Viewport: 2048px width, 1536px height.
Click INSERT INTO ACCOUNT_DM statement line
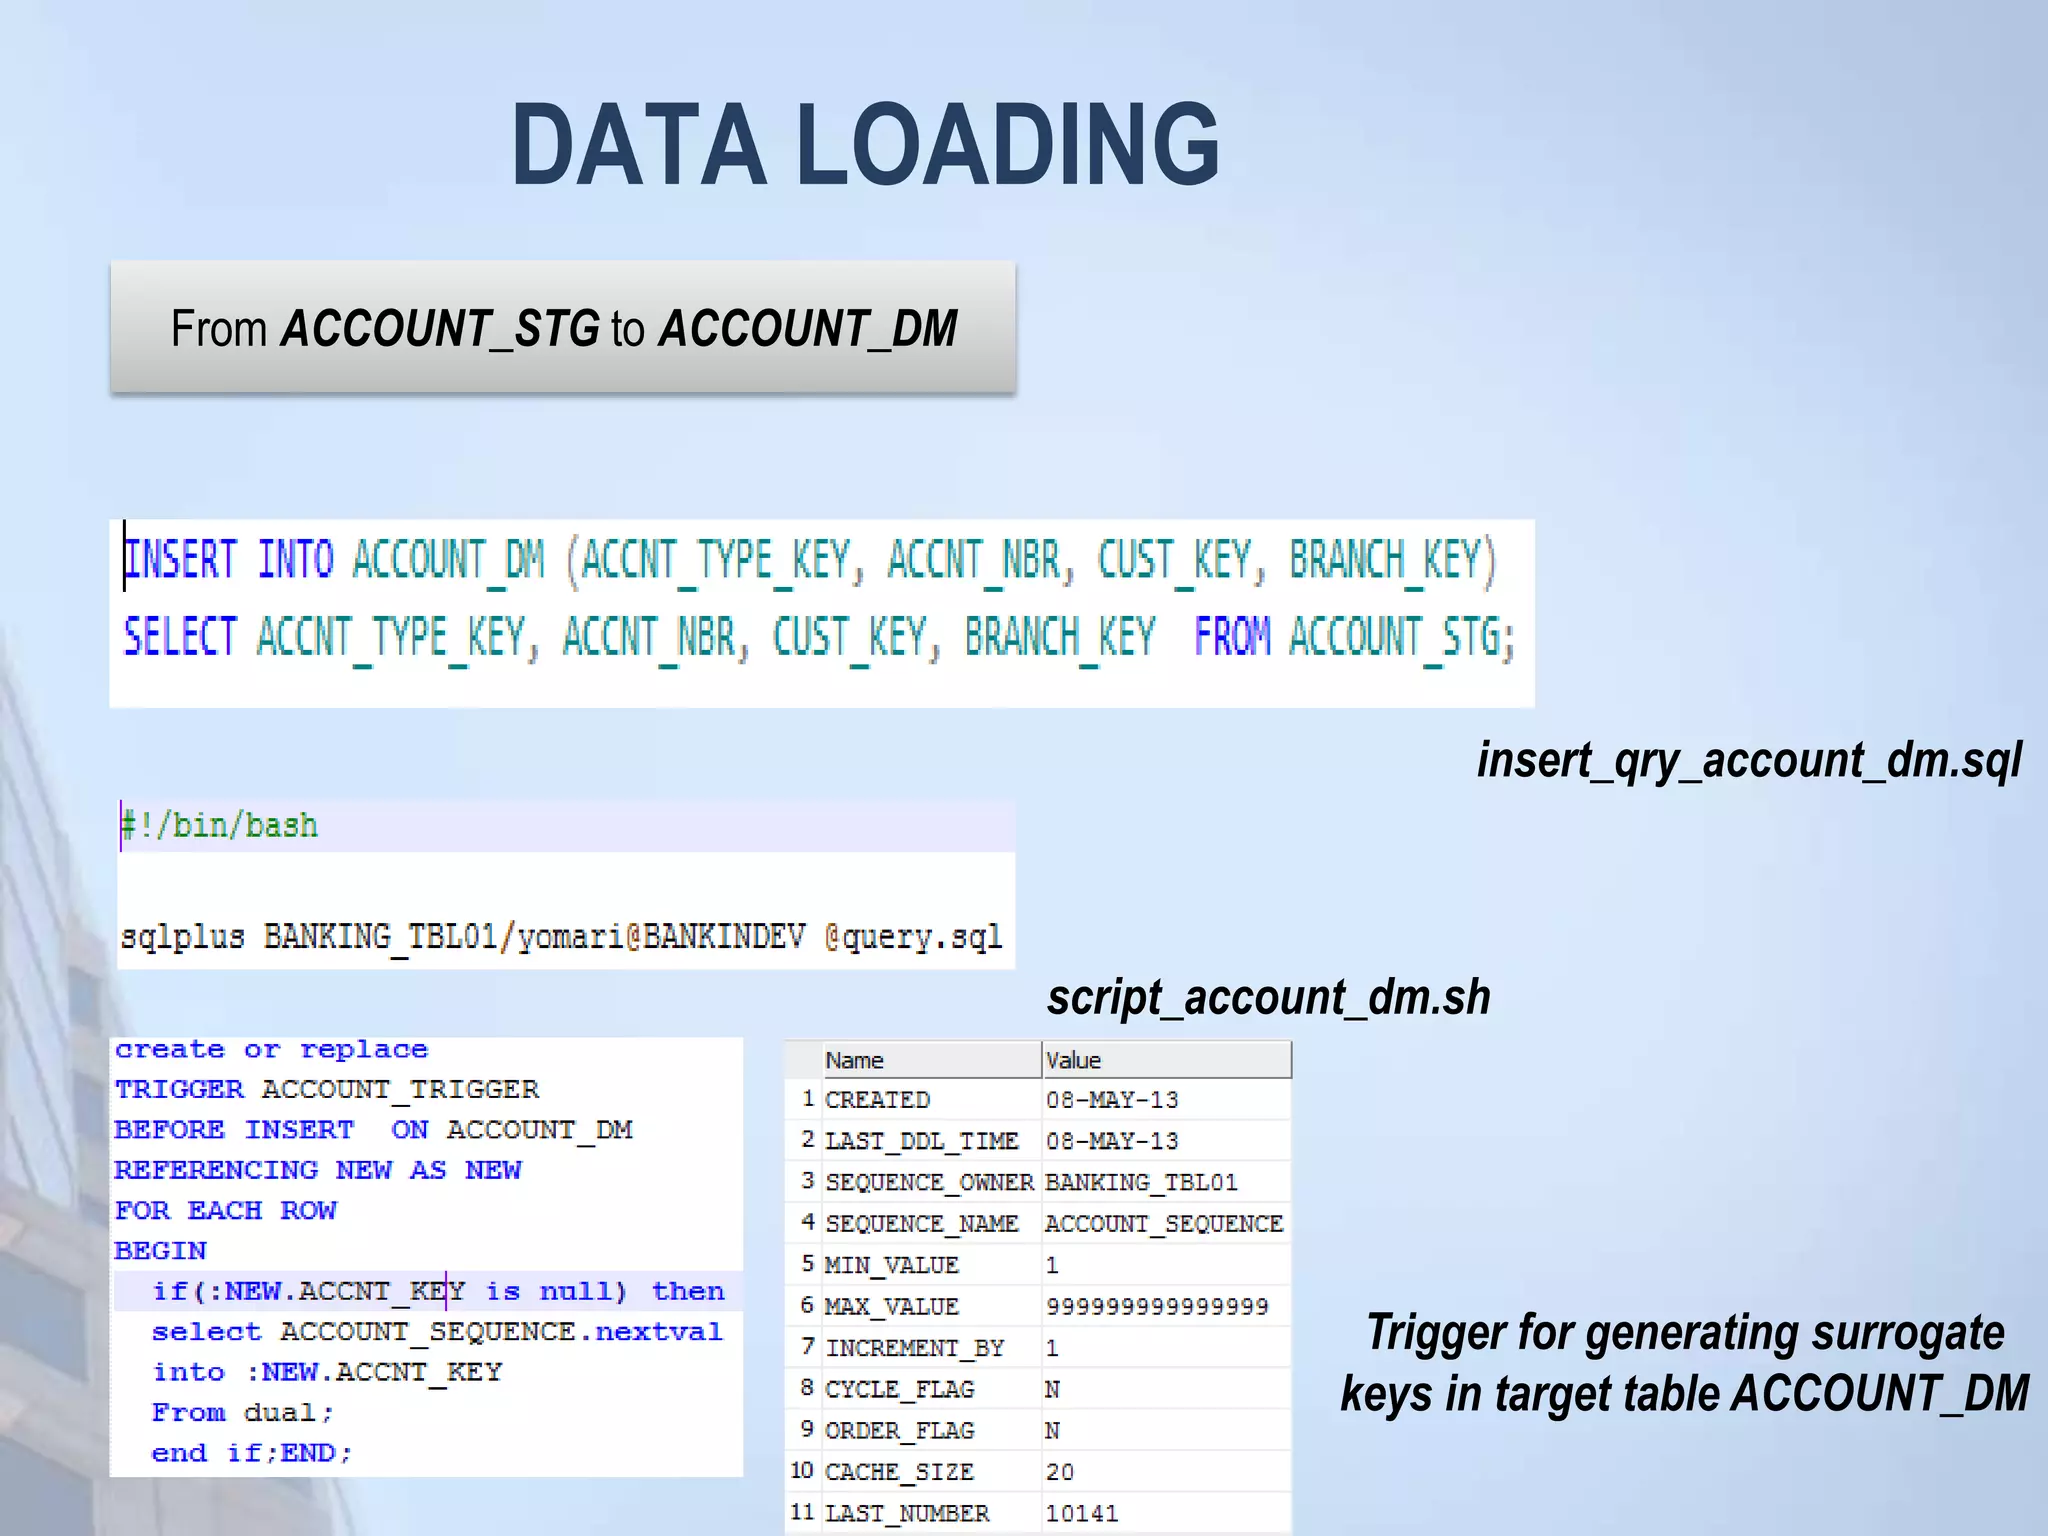click(810, 559)
